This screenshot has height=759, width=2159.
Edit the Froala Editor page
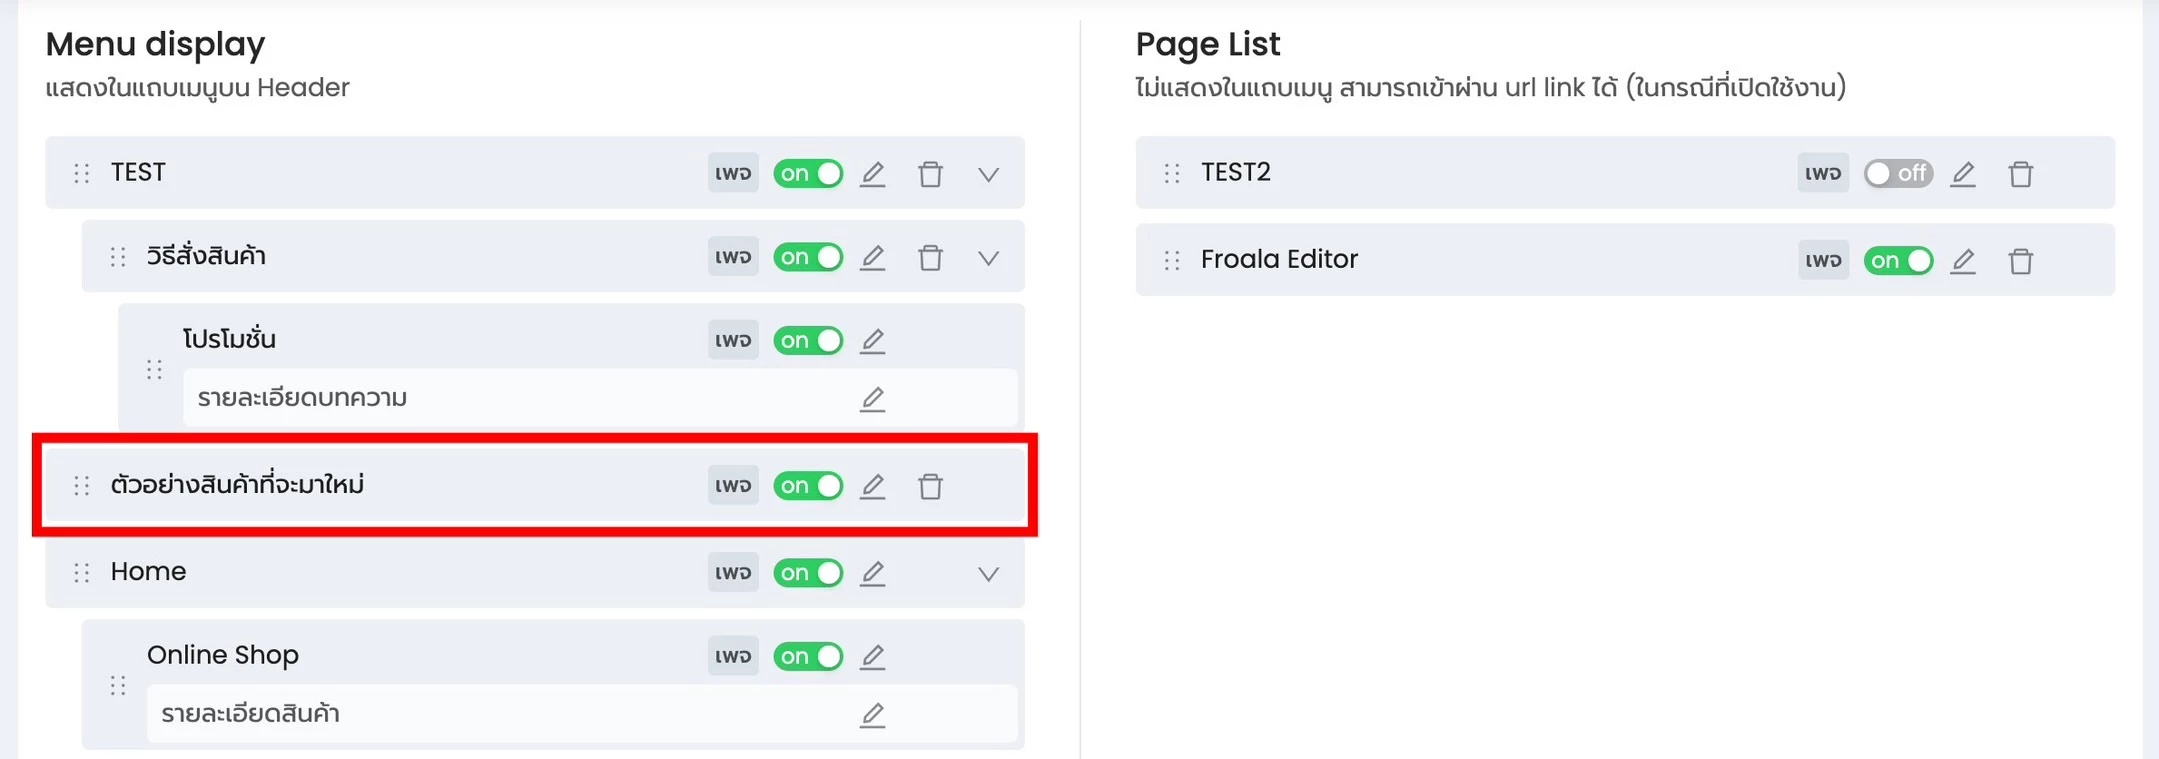tap(1962, 261)
